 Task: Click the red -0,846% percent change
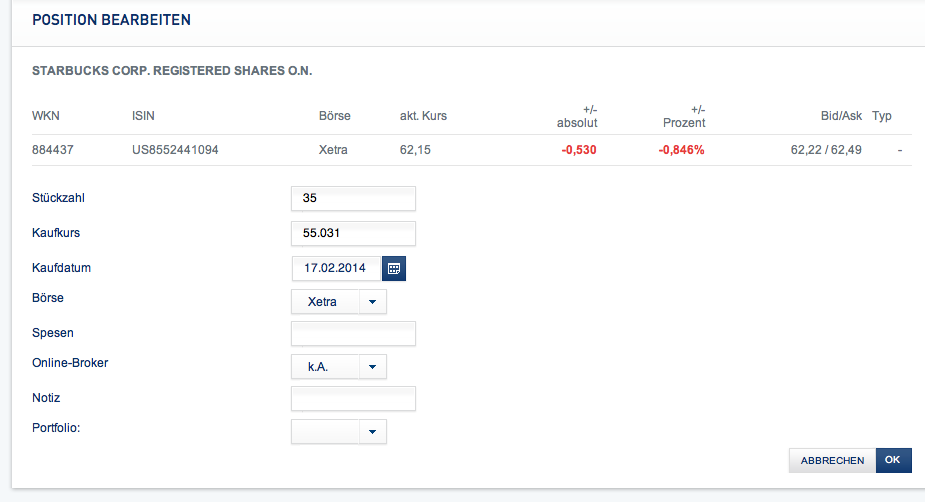pos(681,150)
